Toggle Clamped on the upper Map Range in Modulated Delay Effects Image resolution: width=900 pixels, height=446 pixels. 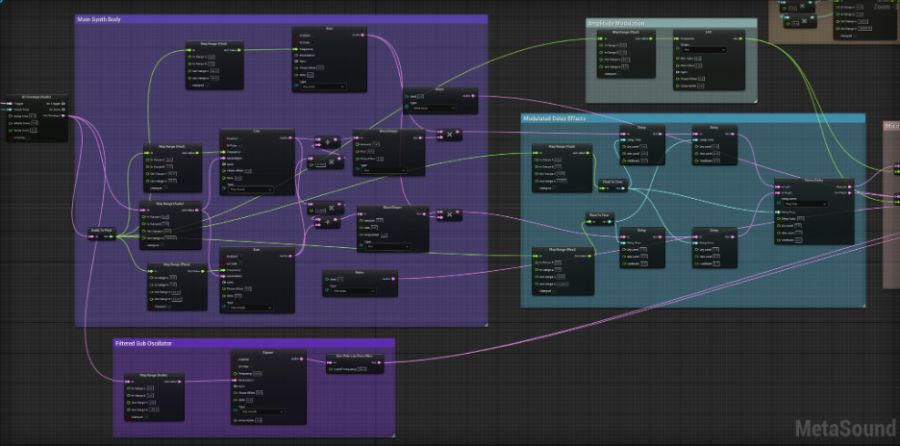click(x=554, y=188)
